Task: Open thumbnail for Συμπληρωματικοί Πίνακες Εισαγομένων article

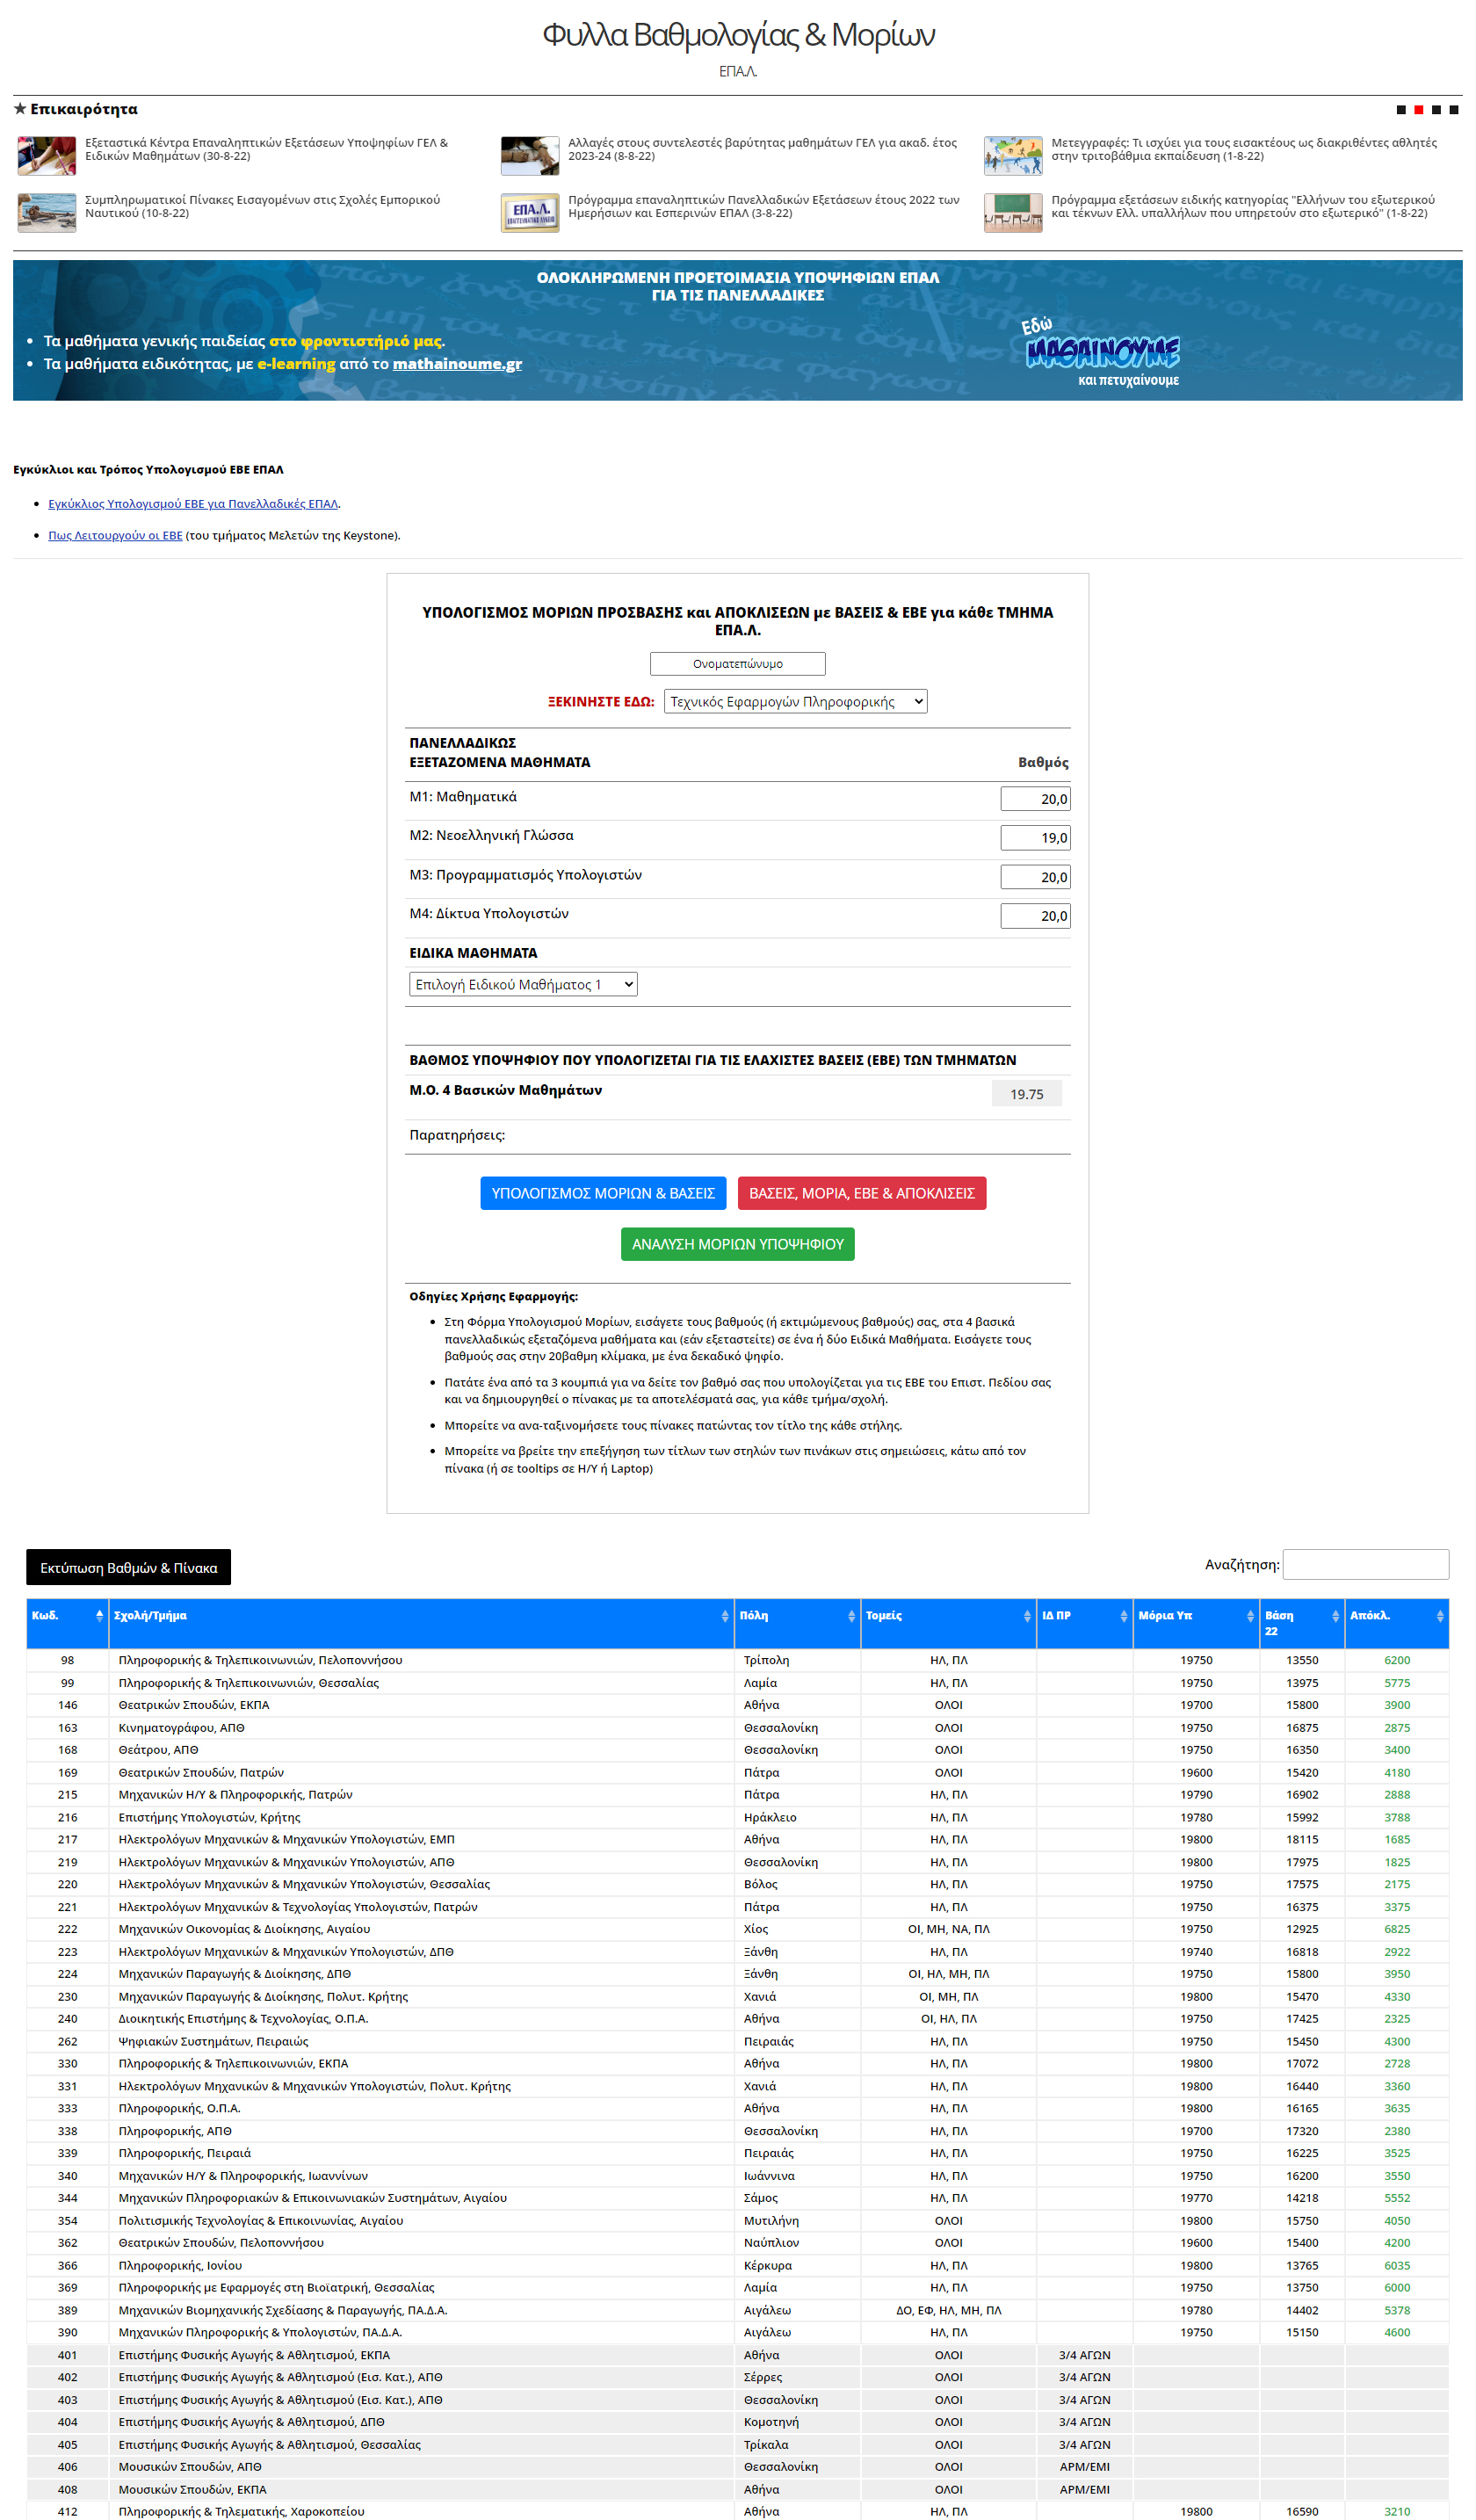Action: coord(47,213)
